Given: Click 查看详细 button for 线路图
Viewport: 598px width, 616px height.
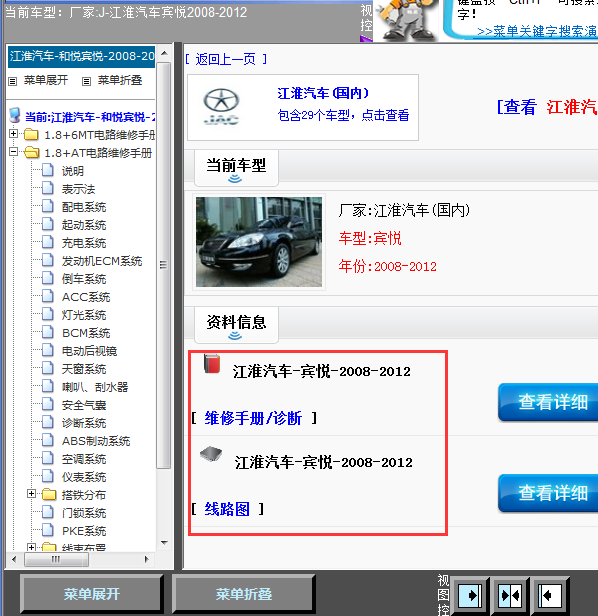Looking at the screenshot, I should tap(548, 493).
